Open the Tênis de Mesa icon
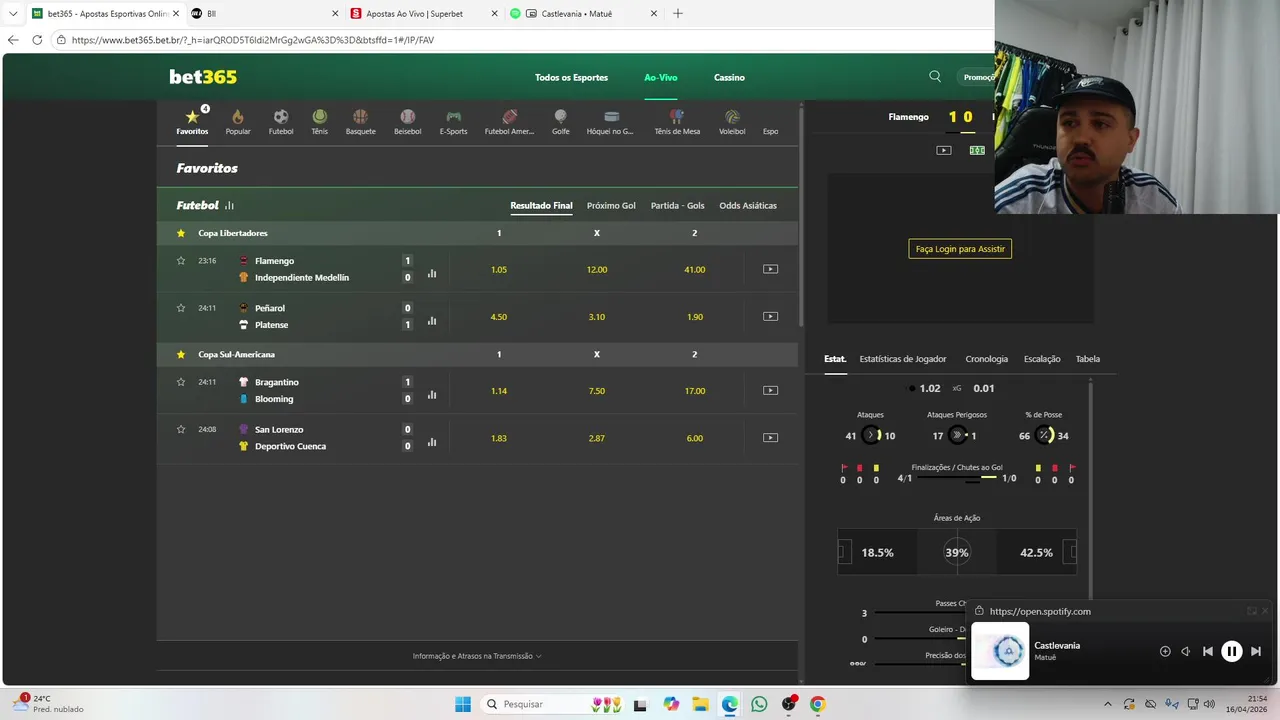Viewport: 1280px width, 720px height. [677, 122]
